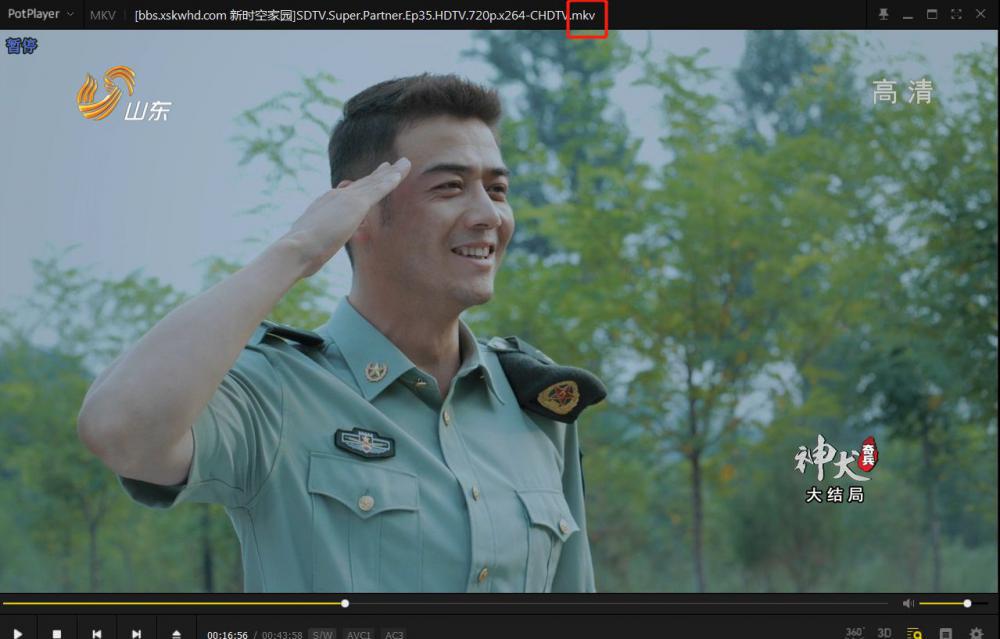Open the PotPlayer main menu dropdown
This screenshot has height=639, width=1000.
tap(40, 14)
